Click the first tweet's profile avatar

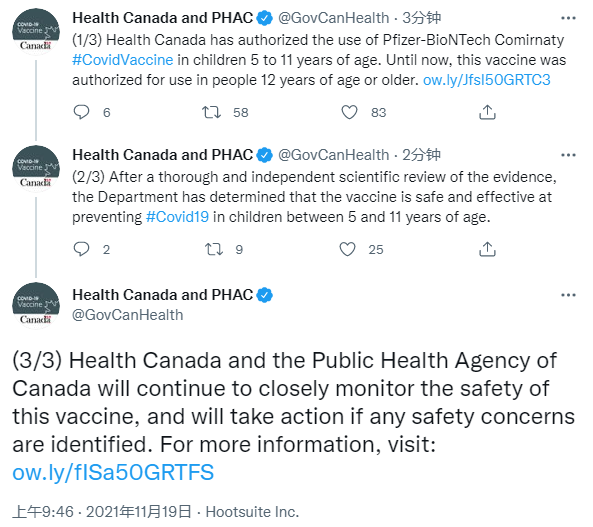(x=36, y=32)
